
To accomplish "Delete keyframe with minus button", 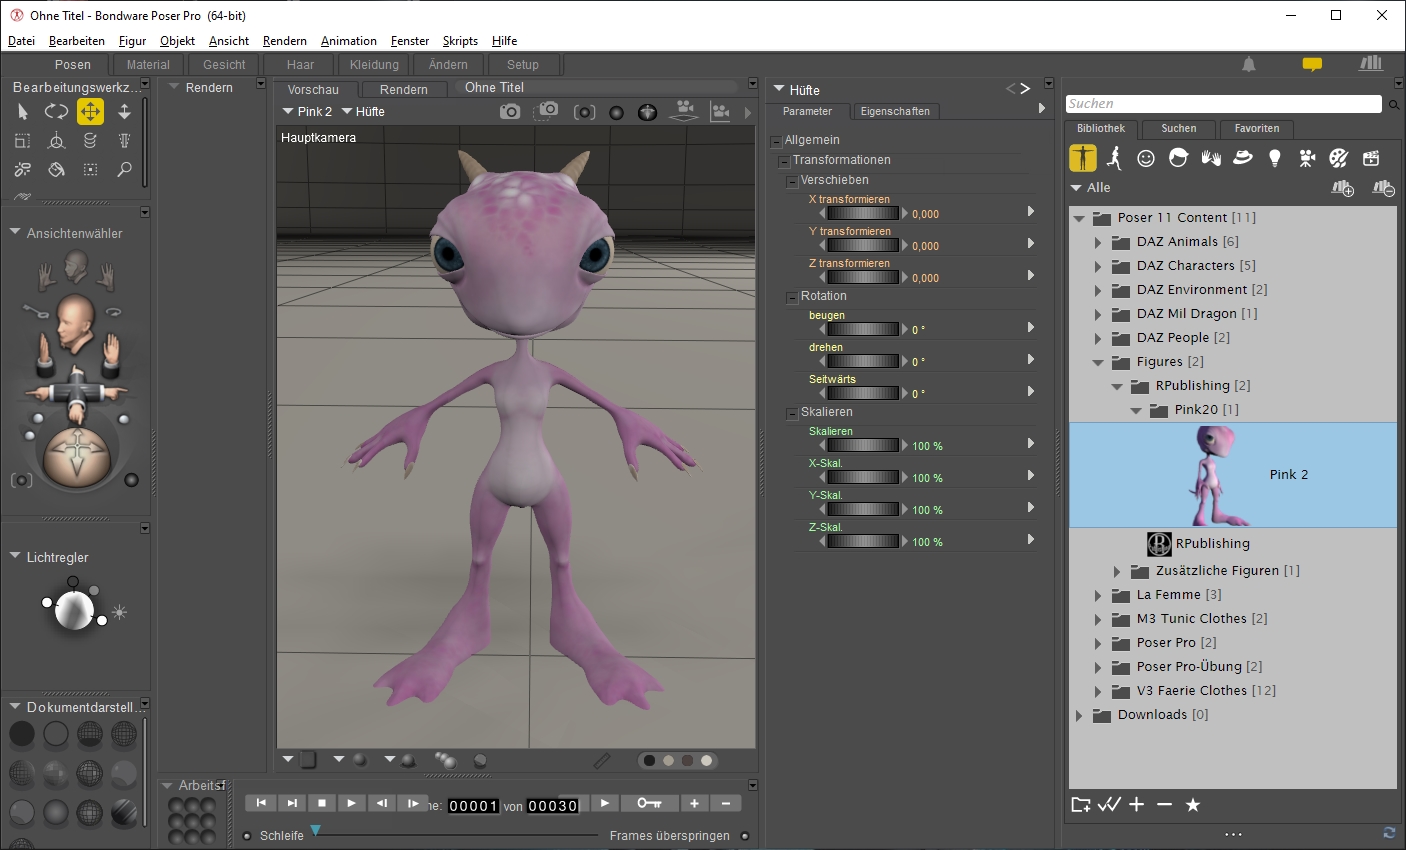I will click(726, 803).
